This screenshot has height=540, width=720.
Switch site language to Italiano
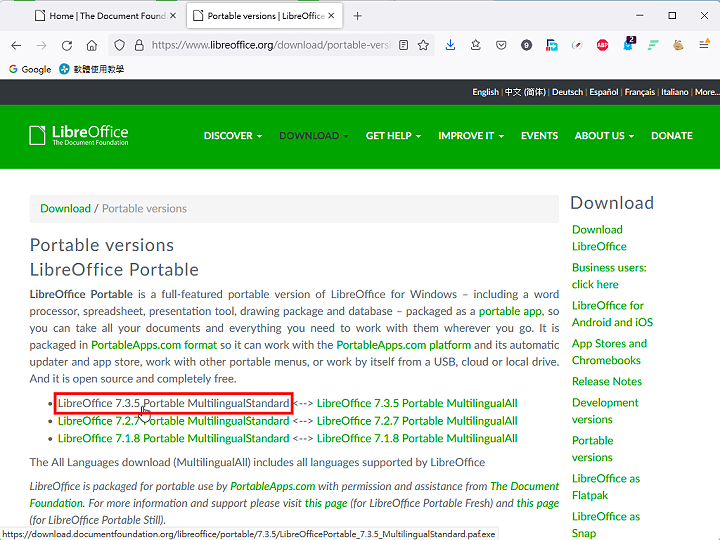click(x=675, y=92)
